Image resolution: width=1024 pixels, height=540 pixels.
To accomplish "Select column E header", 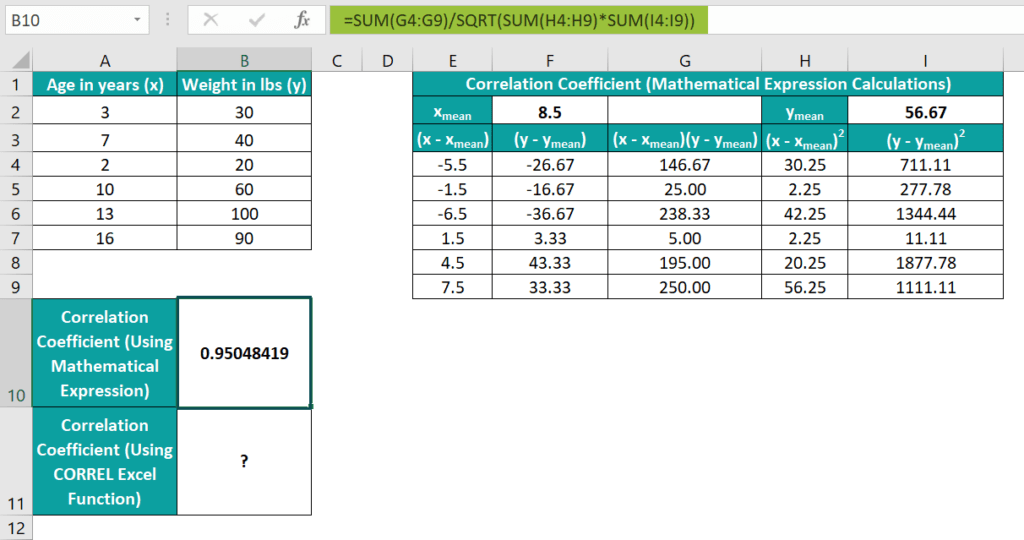I will 452,61.
